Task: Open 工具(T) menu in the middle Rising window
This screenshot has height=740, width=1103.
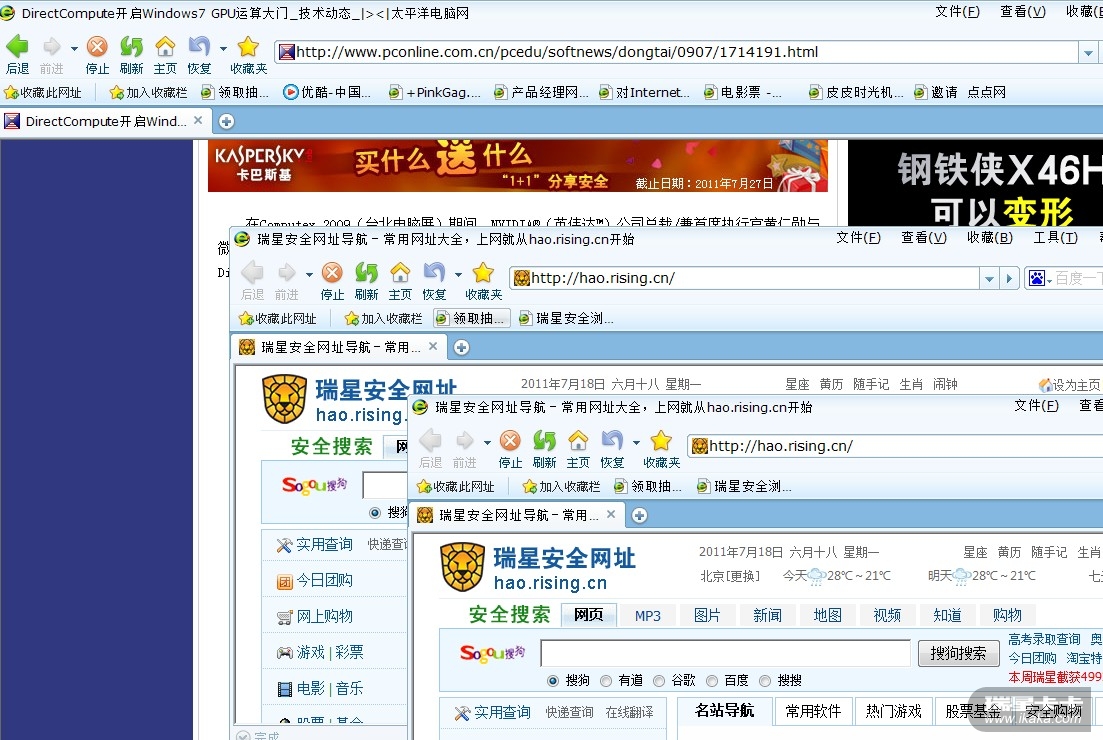Action: 1055,238
